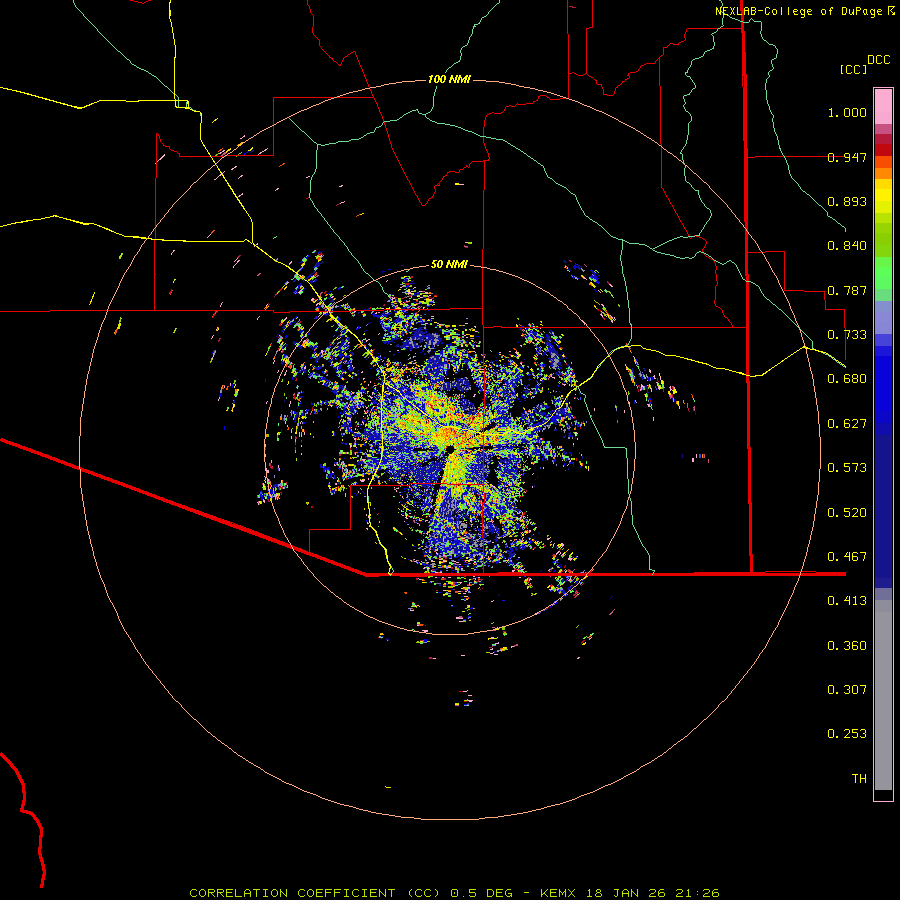Click the 1.000 value on the color scale
900x900 pixels.
[x=847, y=112]
